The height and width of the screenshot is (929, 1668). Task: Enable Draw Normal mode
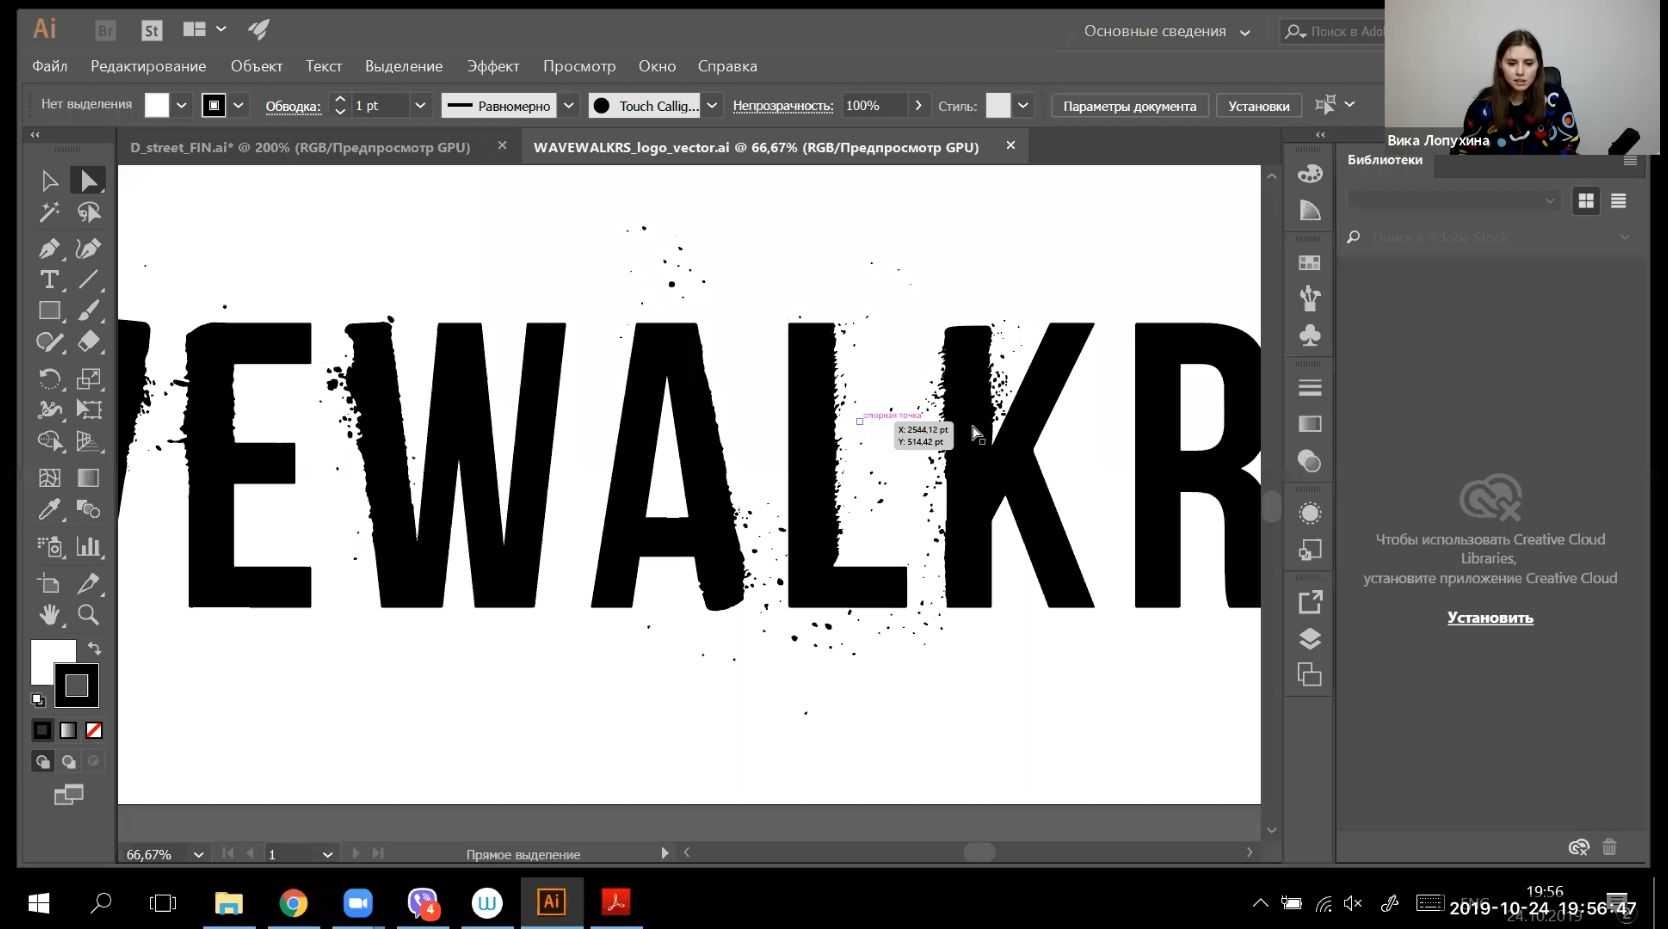[x=42, y=761]
